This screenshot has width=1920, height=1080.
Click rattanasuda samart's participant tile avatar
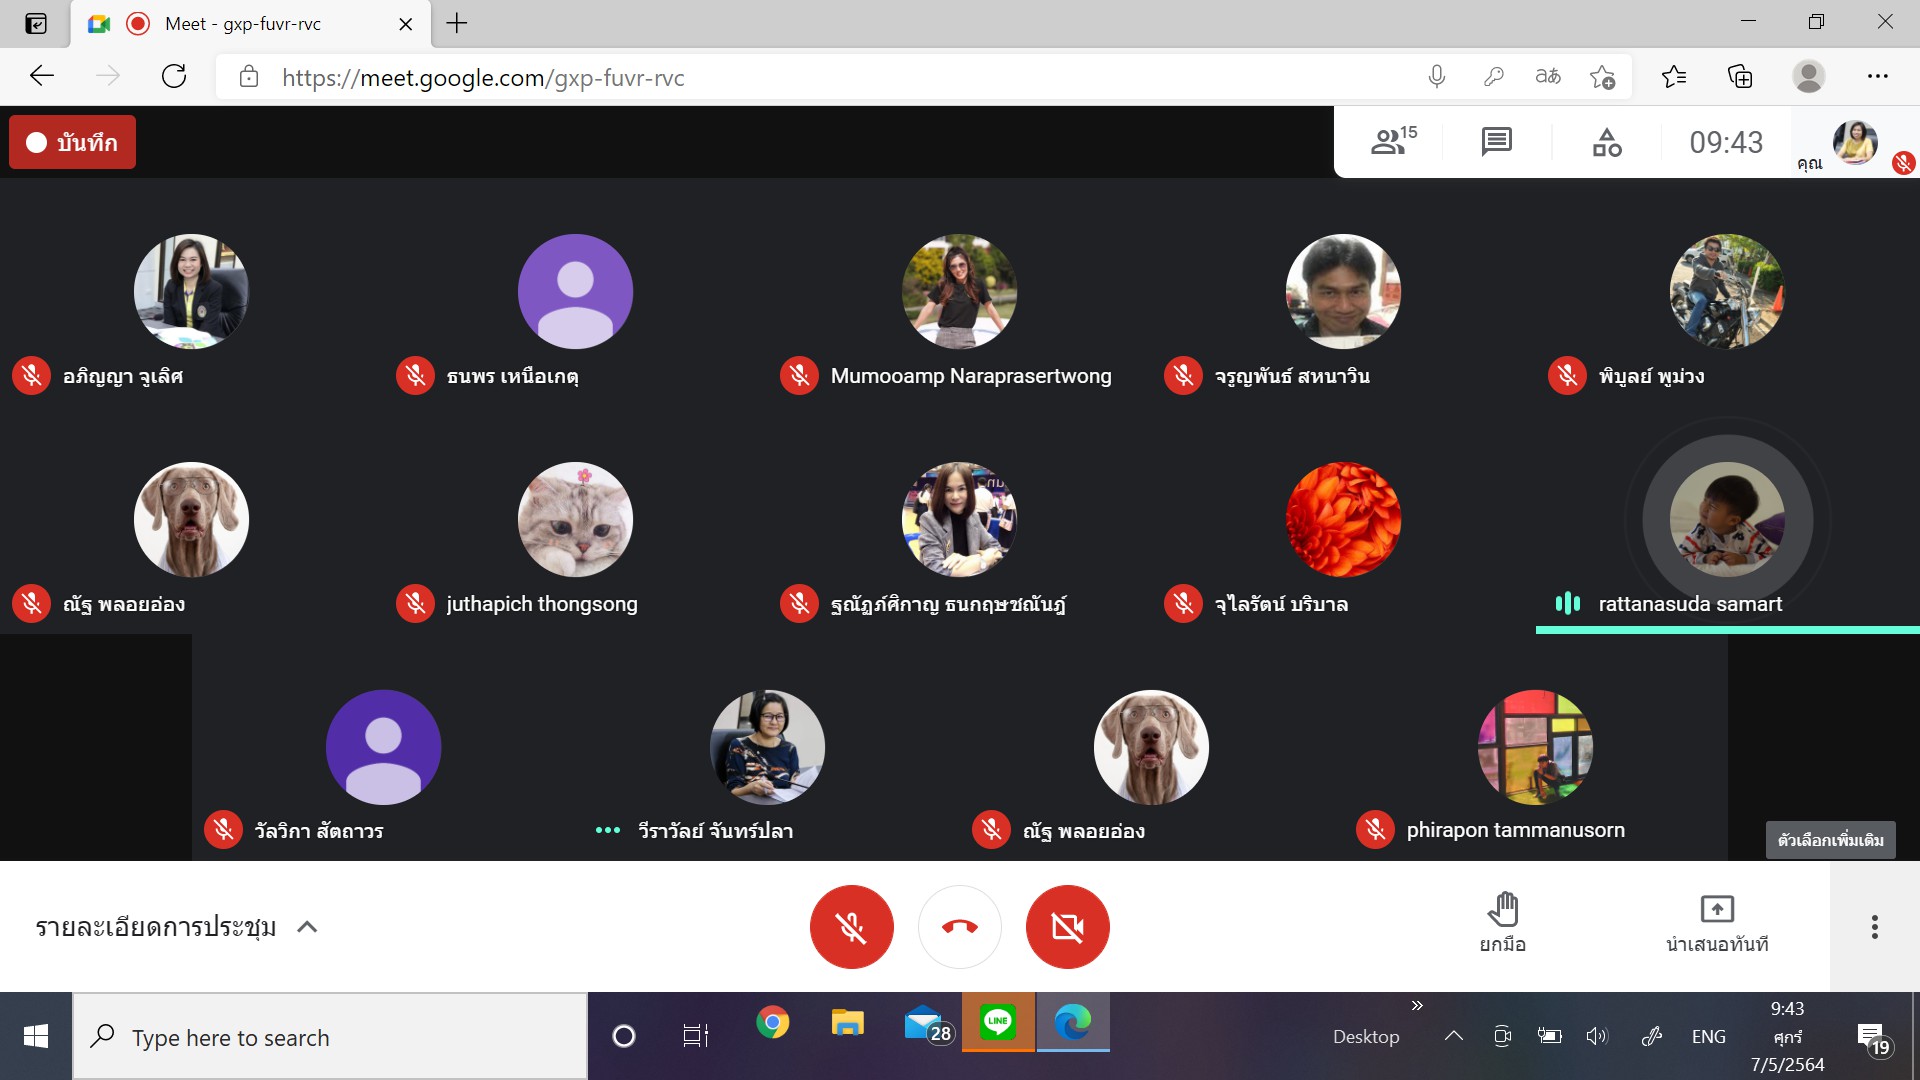click(x=1726, y=520)
